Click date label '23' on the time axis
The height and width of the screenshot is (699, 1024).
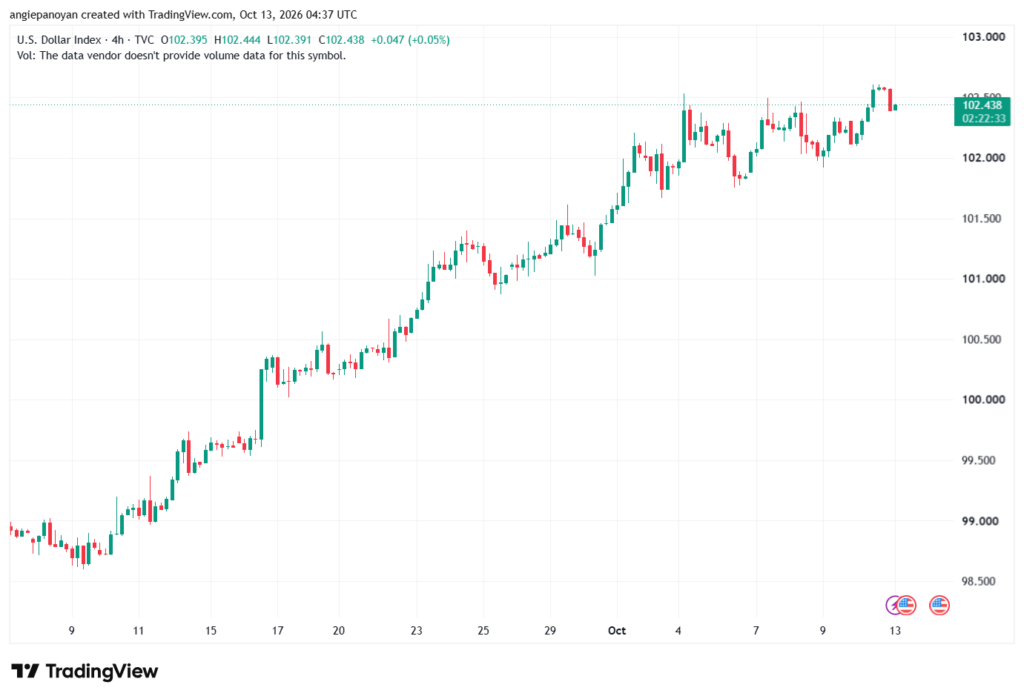(x=417, y=630)
